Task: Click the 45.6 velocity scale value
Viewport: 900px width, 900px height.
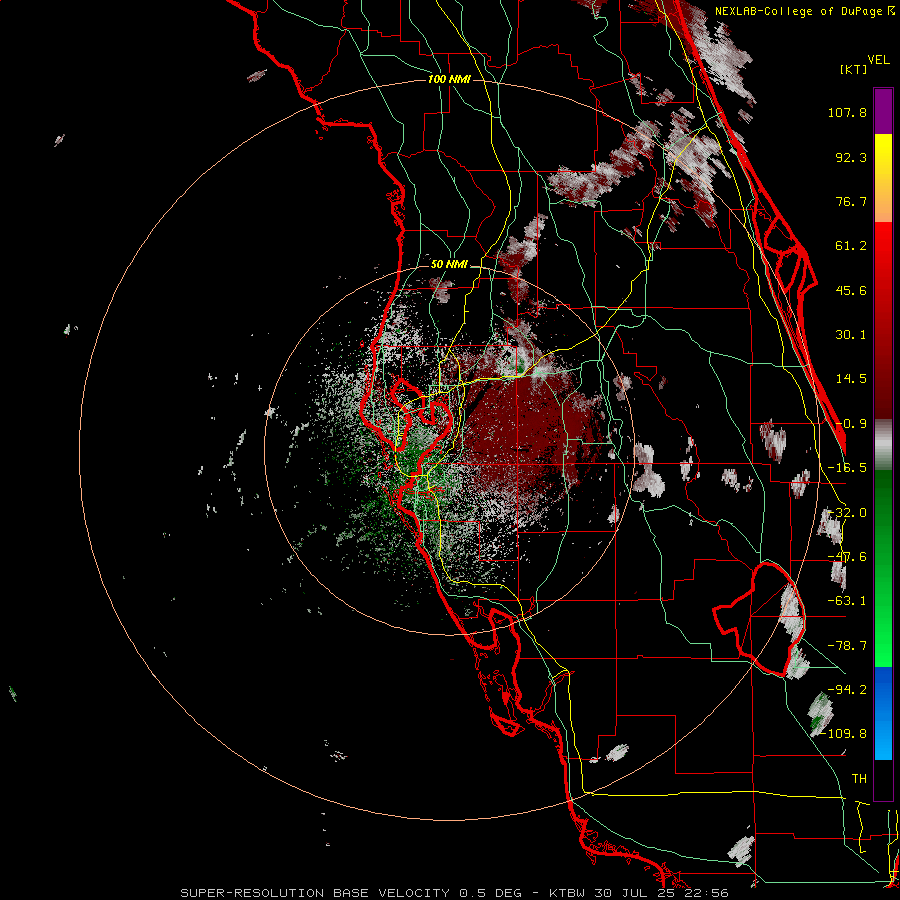Action: tap(851, 290)
